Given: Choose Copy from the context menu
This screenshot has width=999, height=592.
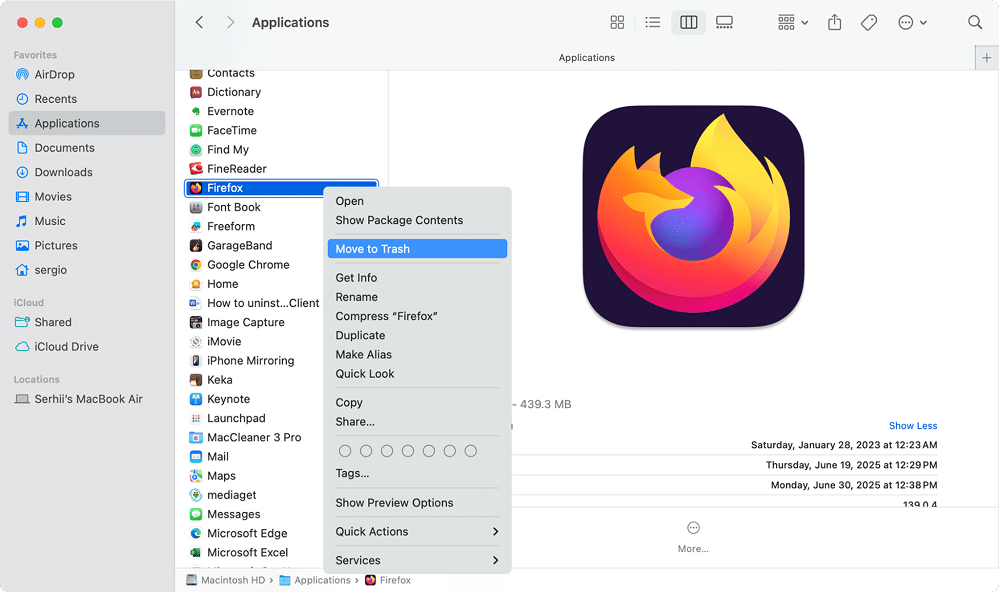Looking at the screenshot, I should [417, 403].
